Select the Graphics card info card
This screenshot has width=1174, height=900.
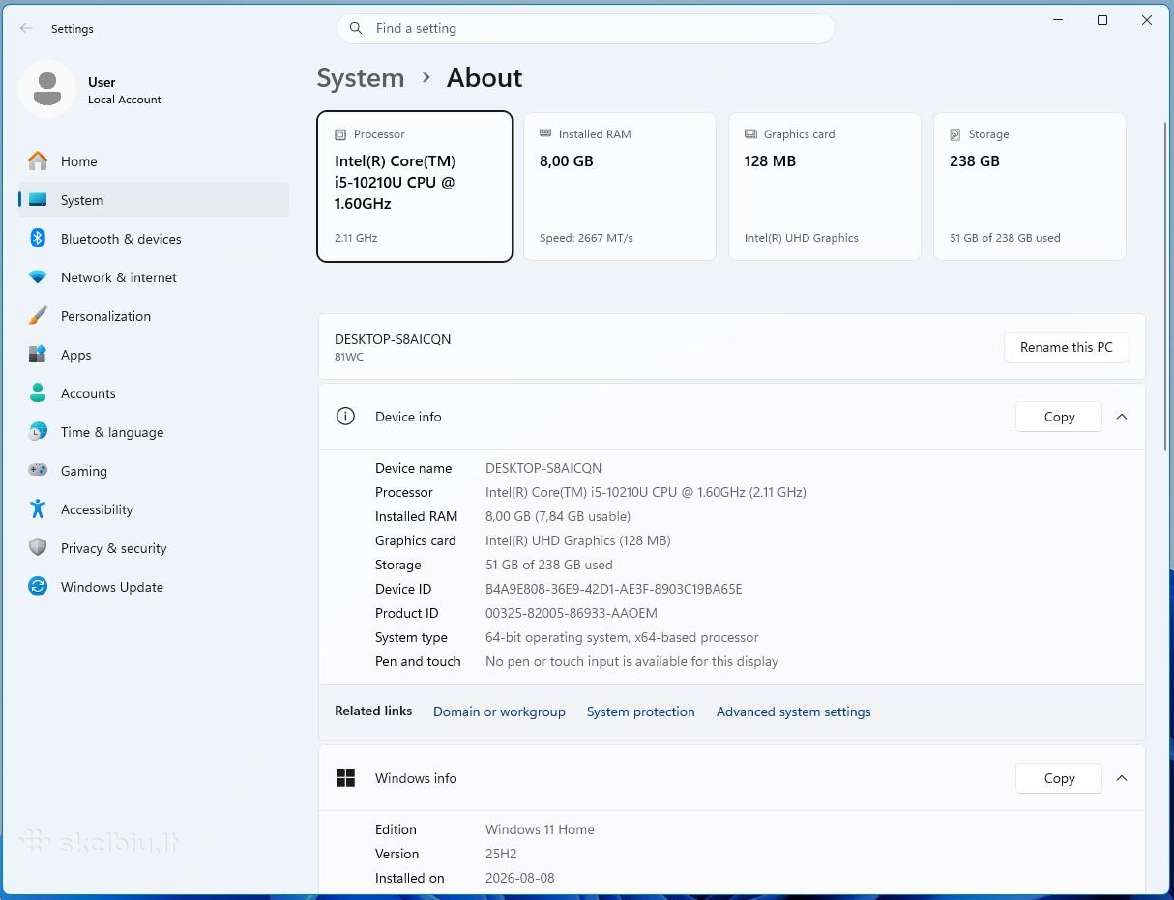[825, 186]
